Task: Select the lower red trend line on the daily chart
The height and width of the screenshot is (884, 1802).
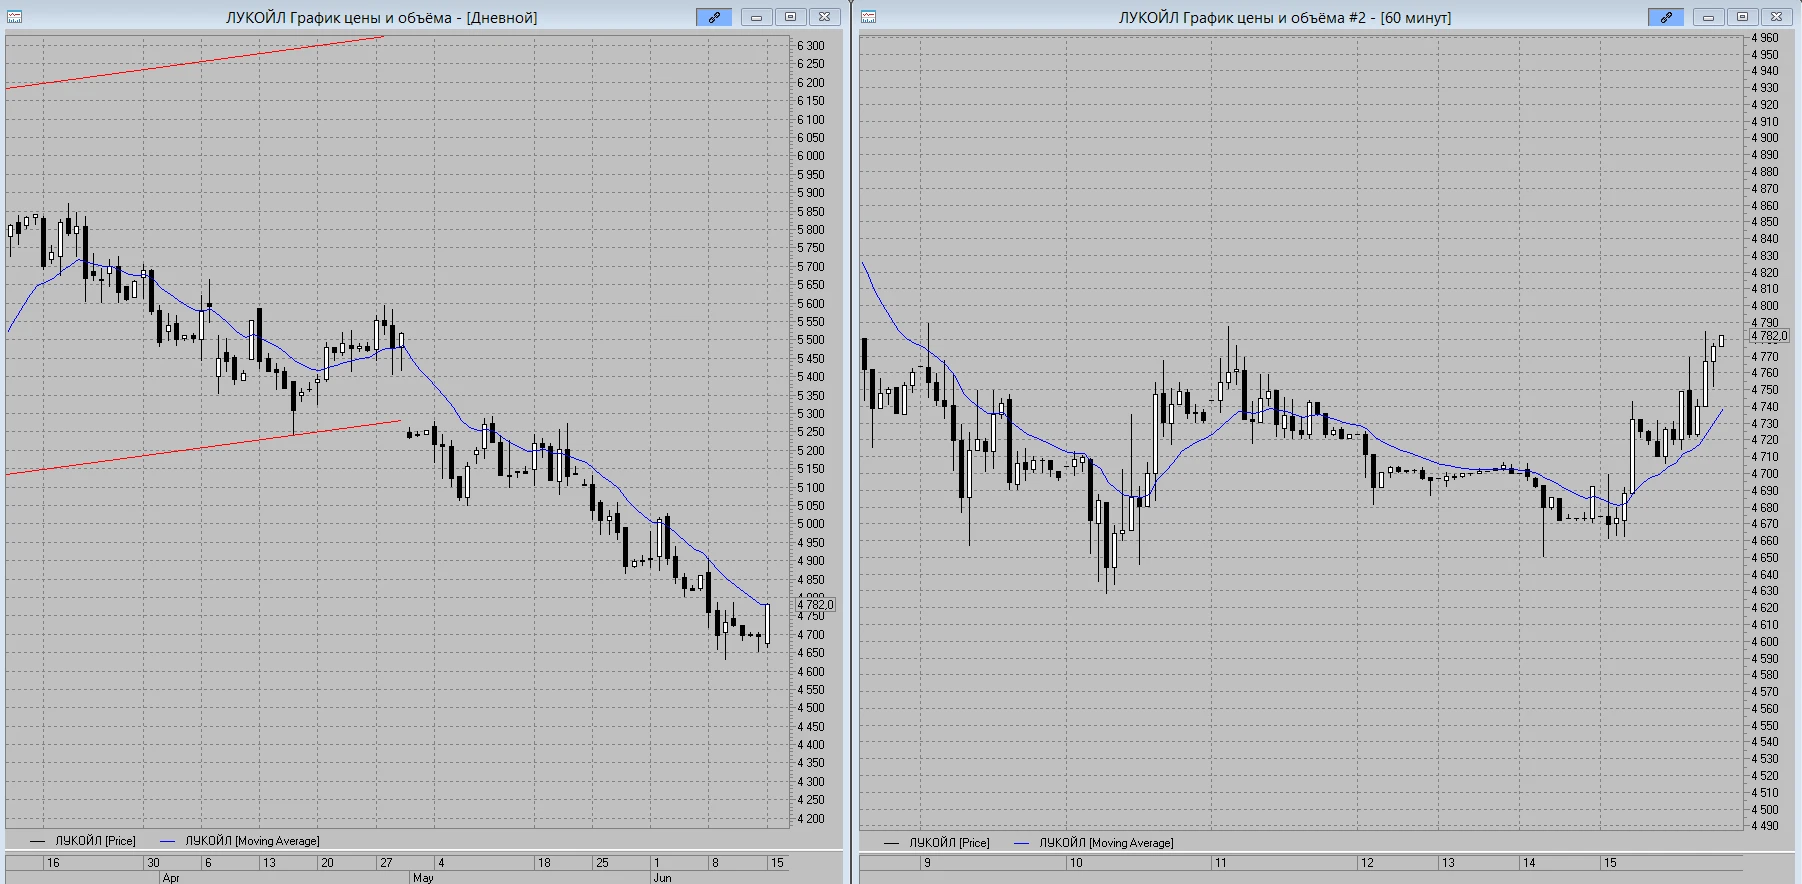Action: 203,447
